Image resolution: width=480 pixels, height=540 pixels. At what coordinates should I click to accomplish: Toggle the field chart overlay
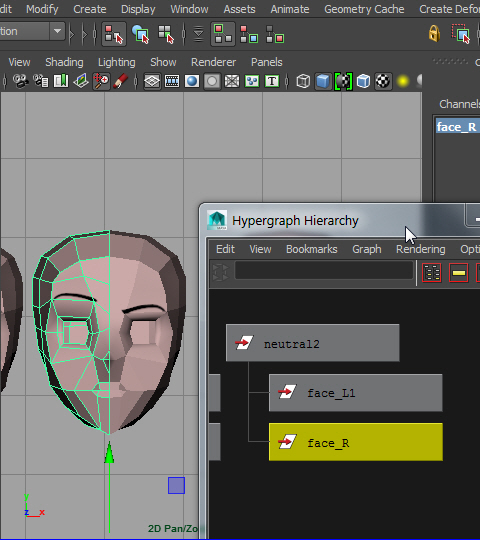232,81
